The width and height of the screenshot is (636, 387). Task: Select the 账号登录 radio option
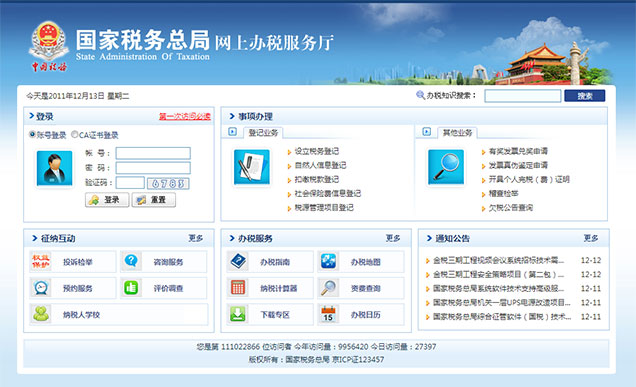click(32, 134)
